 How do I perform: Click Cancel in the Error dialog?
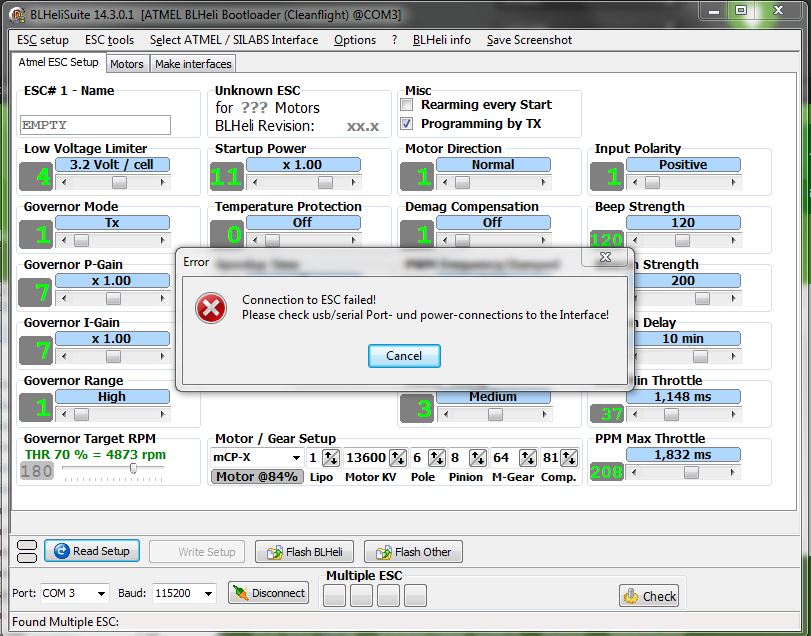click(404, 356)
